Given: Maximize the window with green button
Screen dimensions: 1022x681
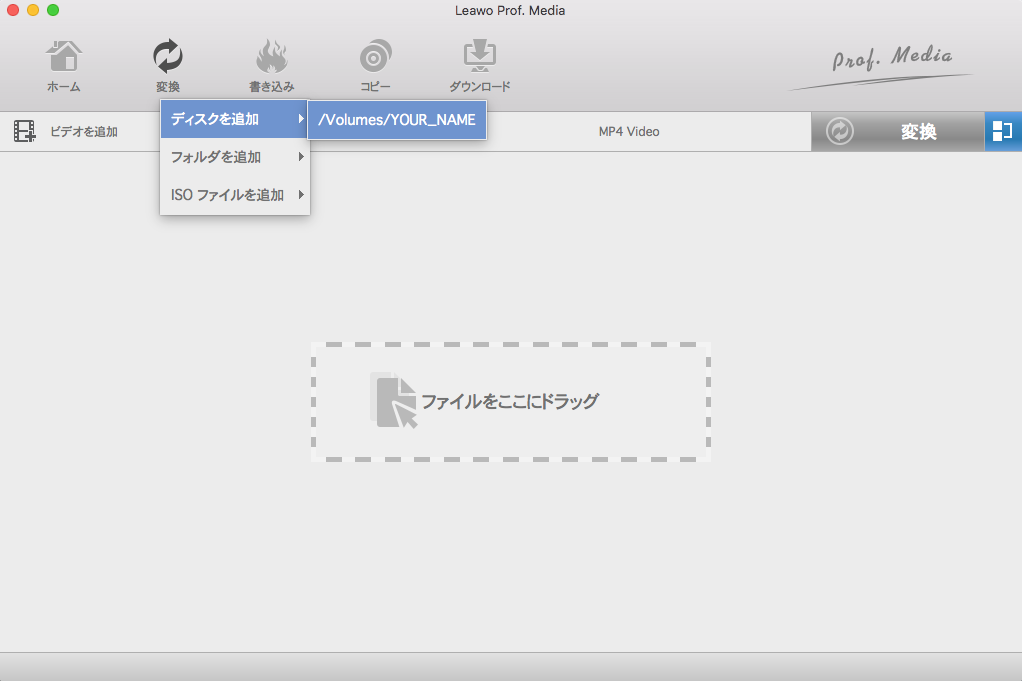Looking at the screenshot, I should tap(53, 10).
